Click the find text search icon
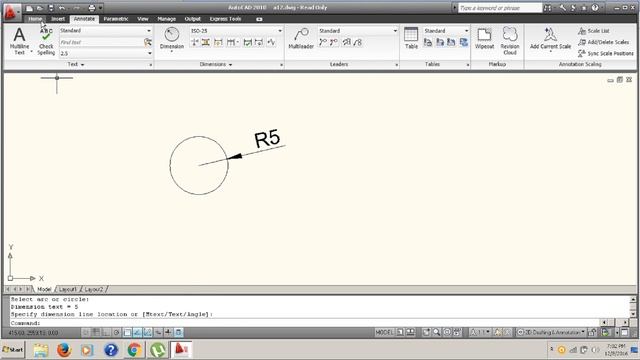 [147, 42]
